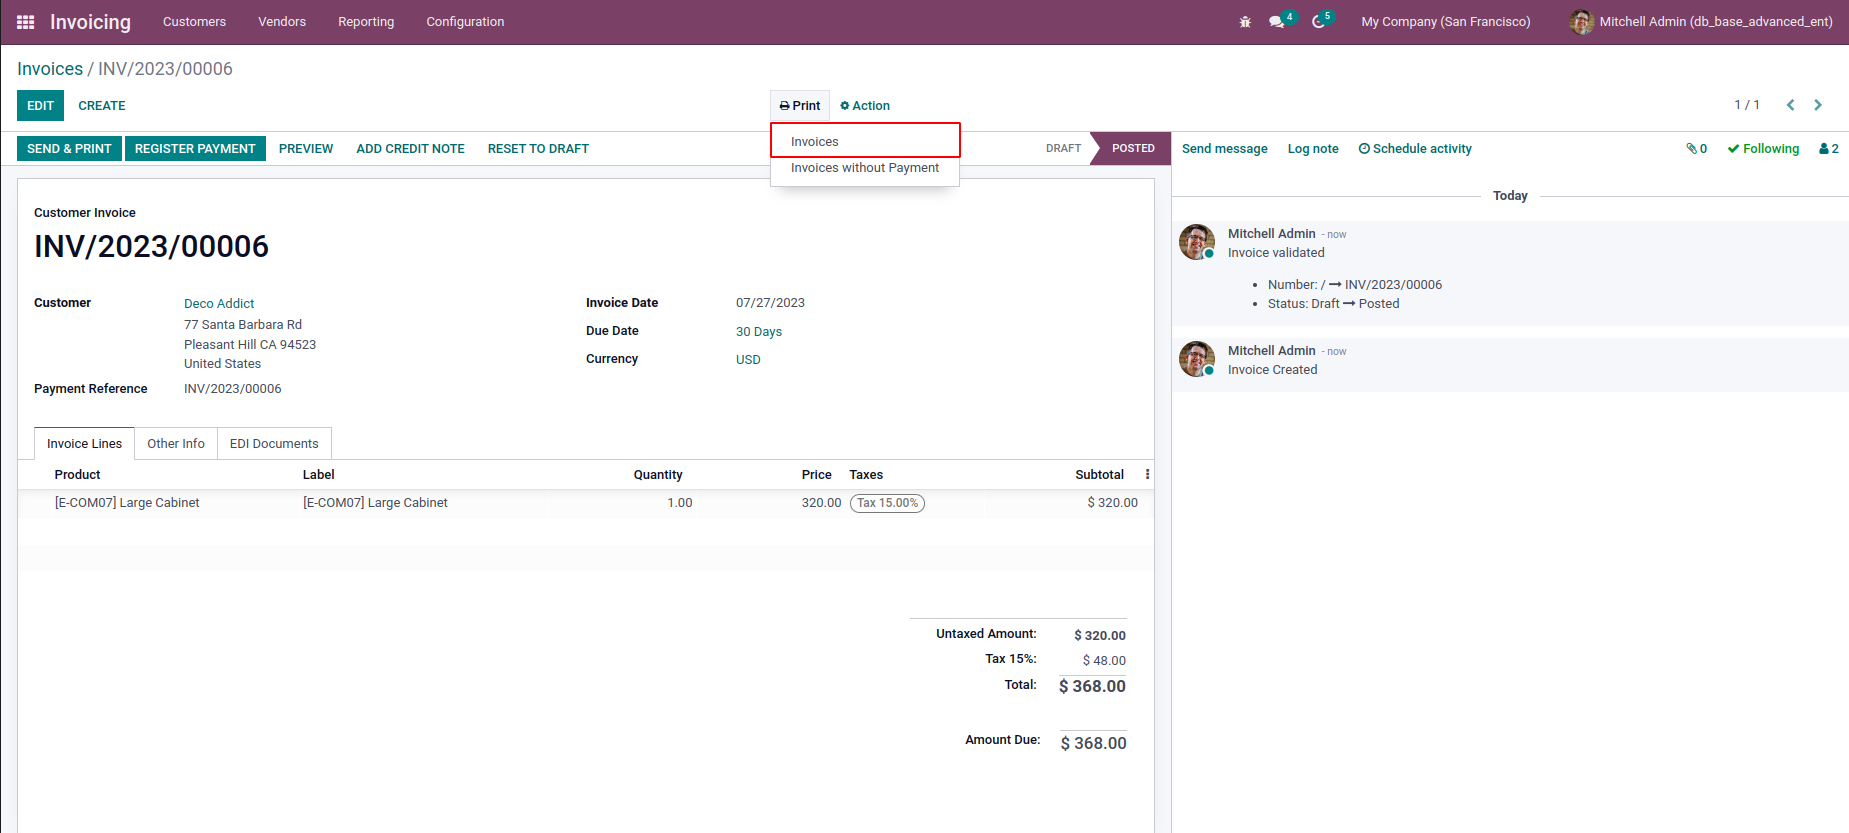The width and height of the screenshot is (1849, 833).
Task: Toggle the Following subscription button
Action: click(x=1763, y=149)
